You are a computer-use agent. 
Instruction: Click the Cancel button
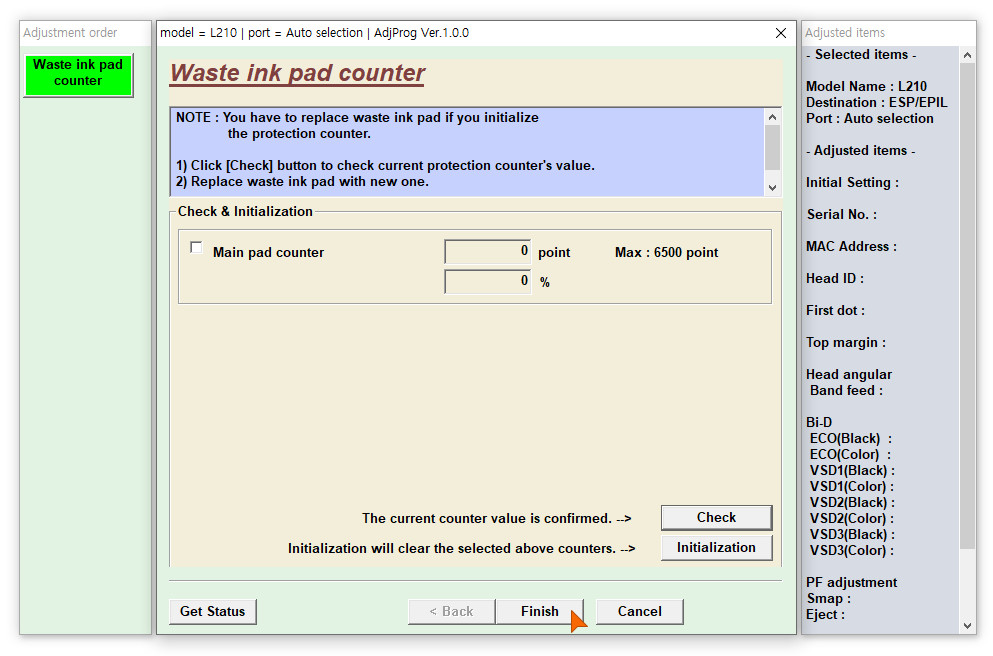tap(640, 612)
